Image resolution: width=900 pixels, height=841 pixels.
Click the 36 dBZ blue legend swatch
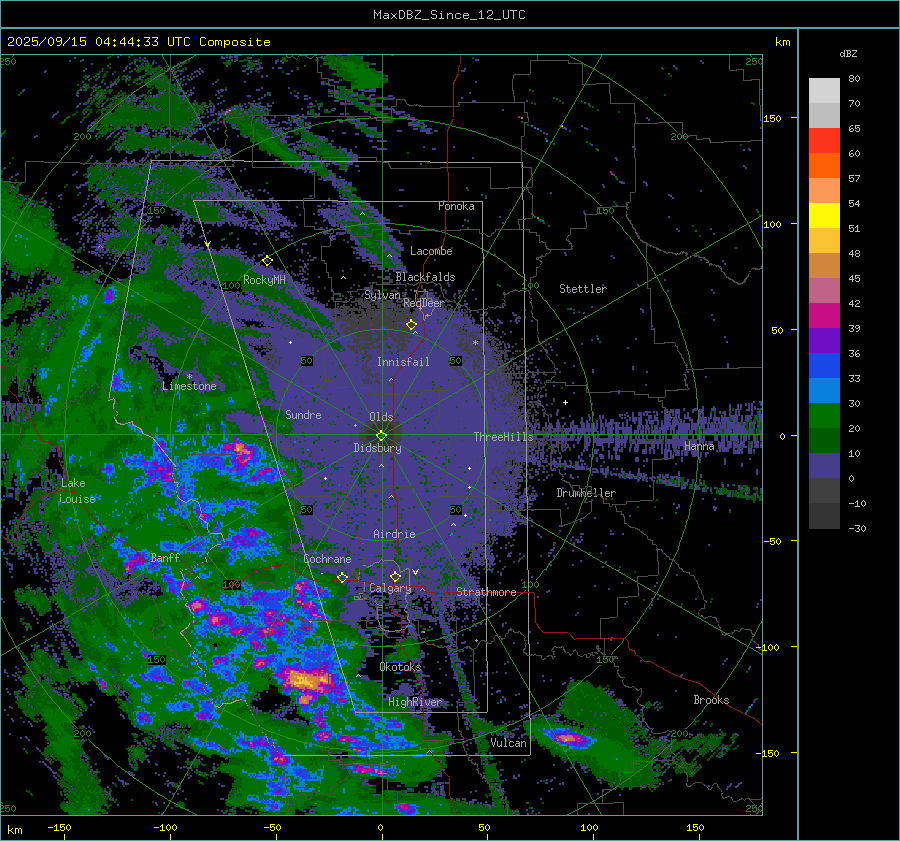click(824, 365)
